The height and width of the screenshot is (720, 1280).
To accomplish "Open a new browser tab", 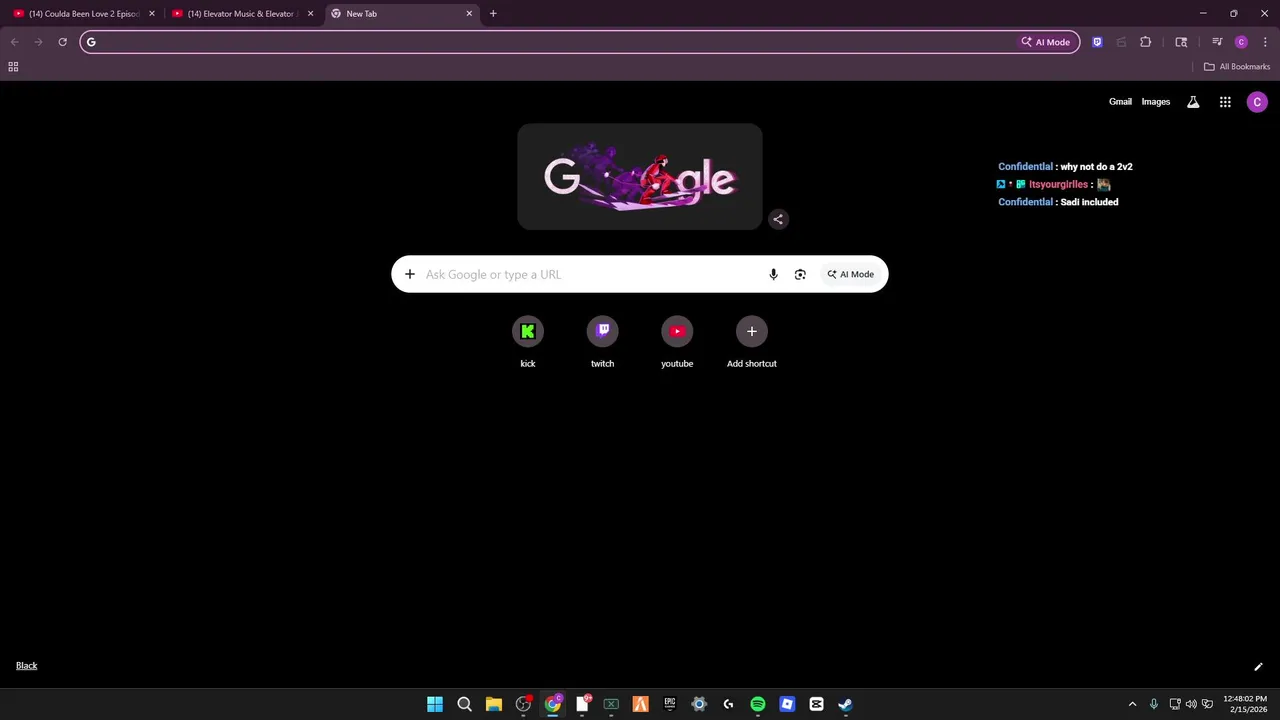I will pos(493,14).
